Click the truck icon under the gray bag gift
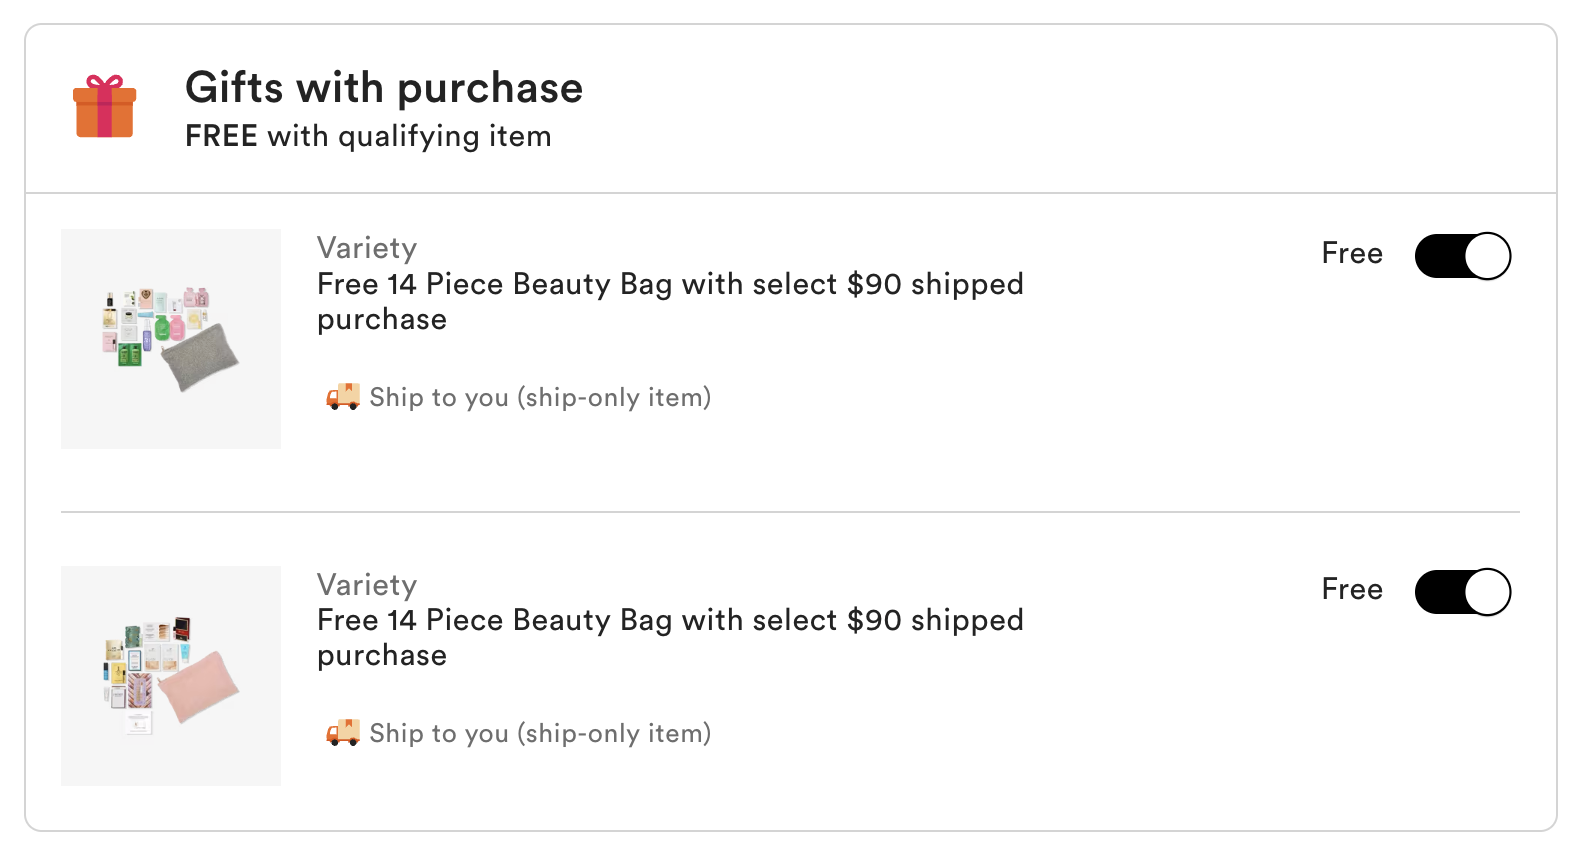The height and width of the screenshot is (852, 1590). coord(343,397)
